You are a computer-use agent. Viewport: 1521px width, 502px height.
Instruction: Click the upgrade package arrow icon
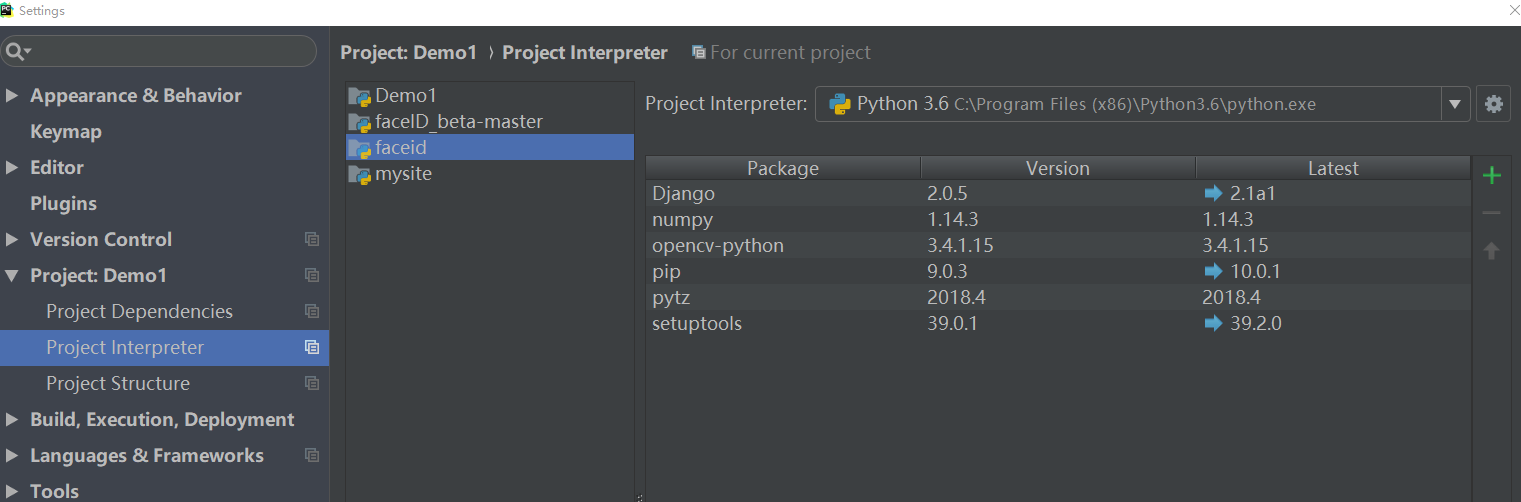tap(1492, 250)
